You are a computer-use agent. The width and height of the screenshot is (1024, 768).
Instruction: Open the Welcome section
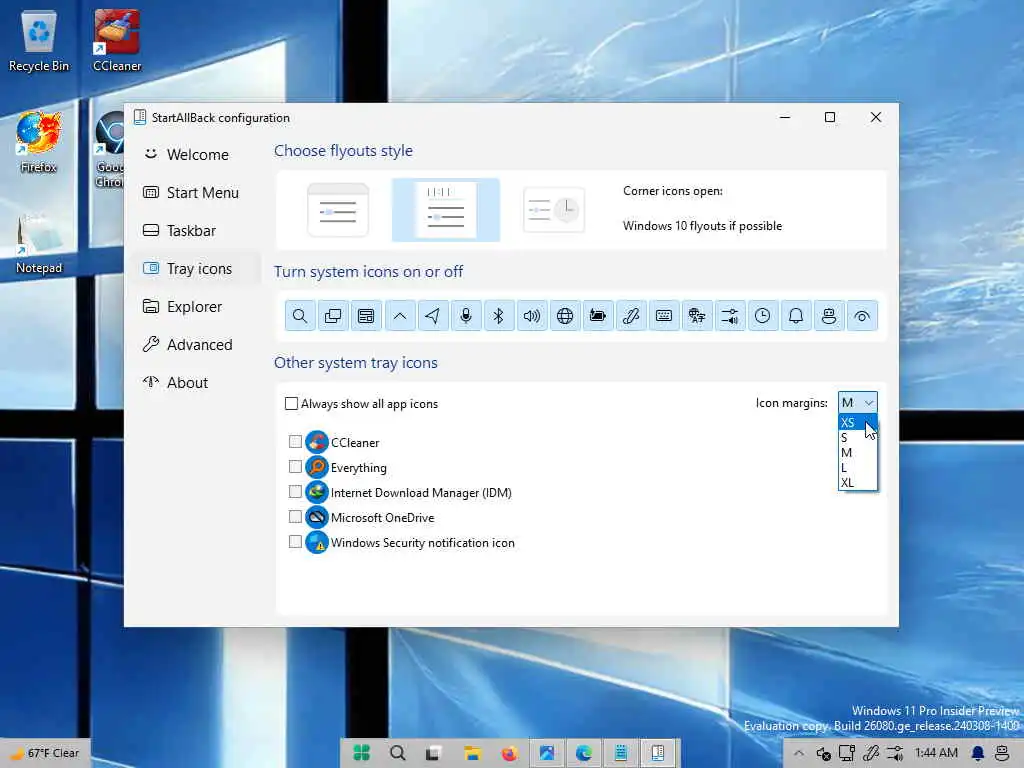pyautogui.click(x=195, y=155)
